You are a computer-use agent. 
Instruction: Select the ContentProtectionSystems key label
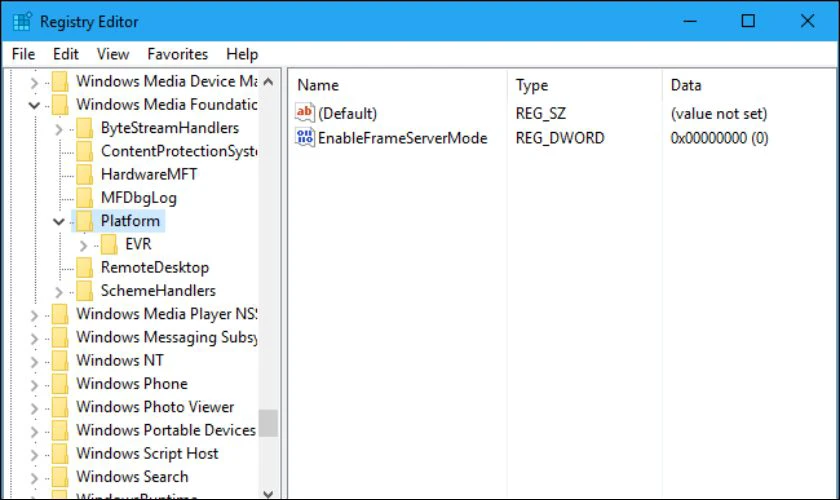[179, 151]
